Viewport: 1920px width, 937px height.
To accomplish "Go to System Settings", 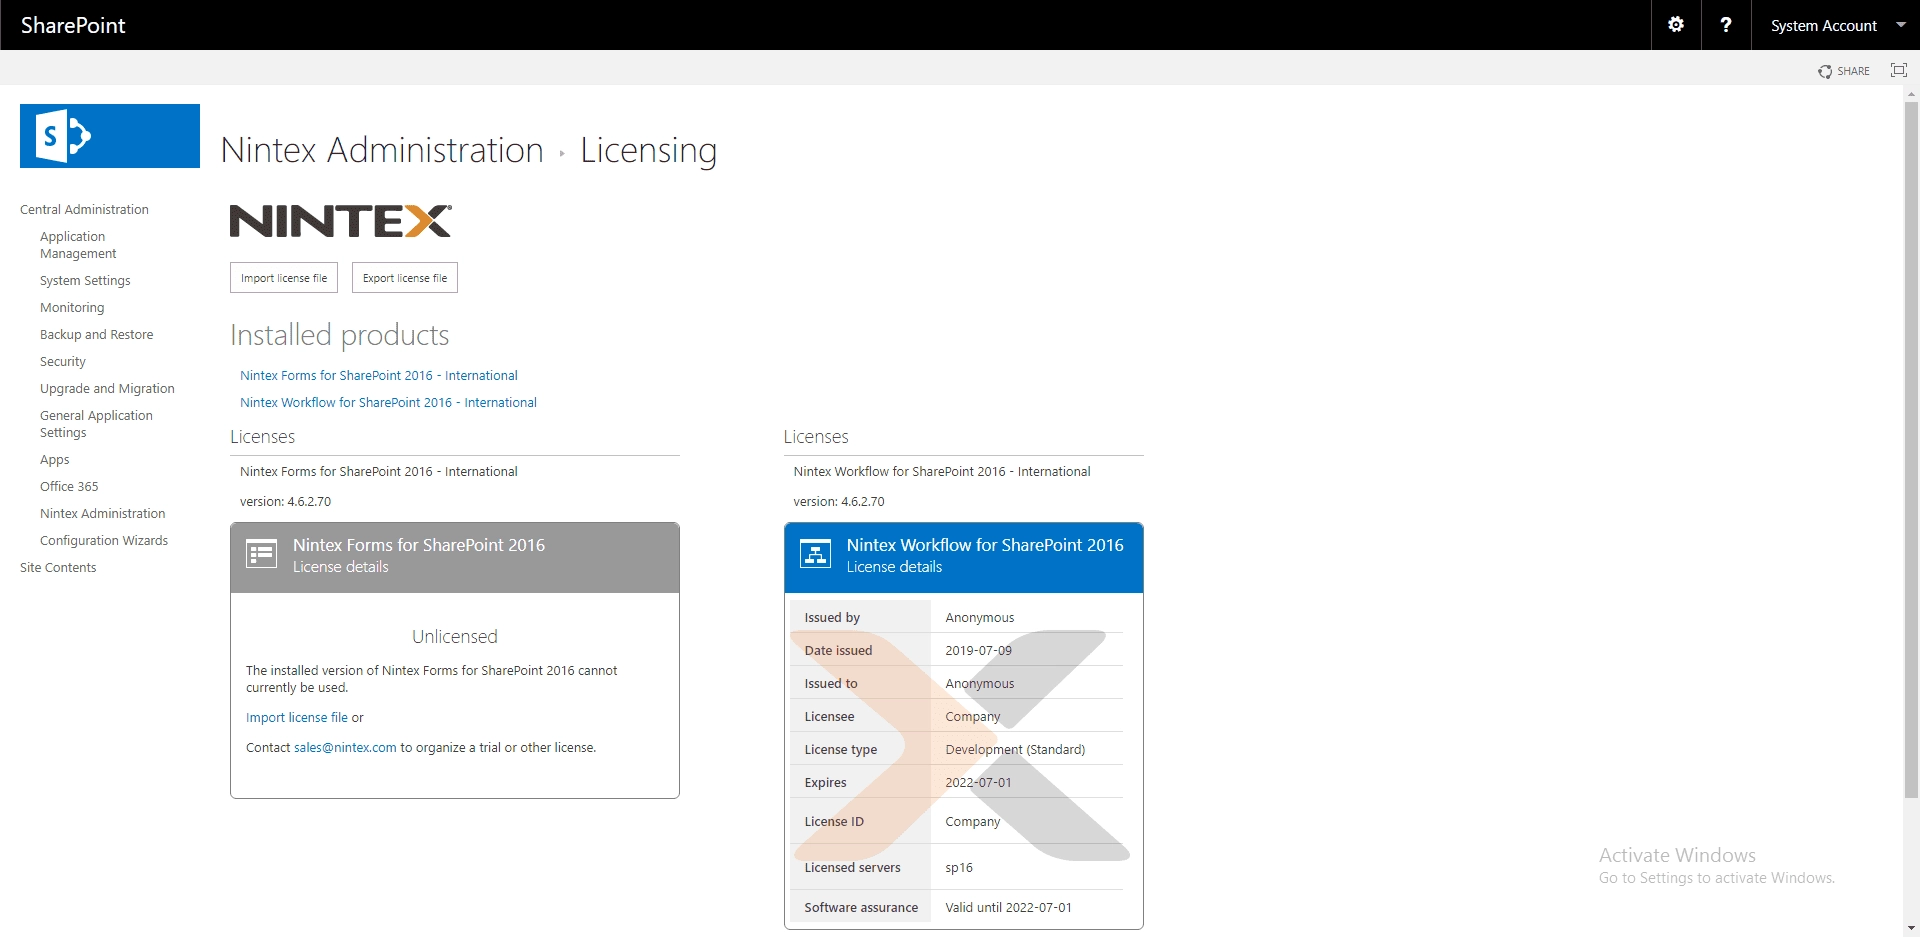I will [85, 280].
